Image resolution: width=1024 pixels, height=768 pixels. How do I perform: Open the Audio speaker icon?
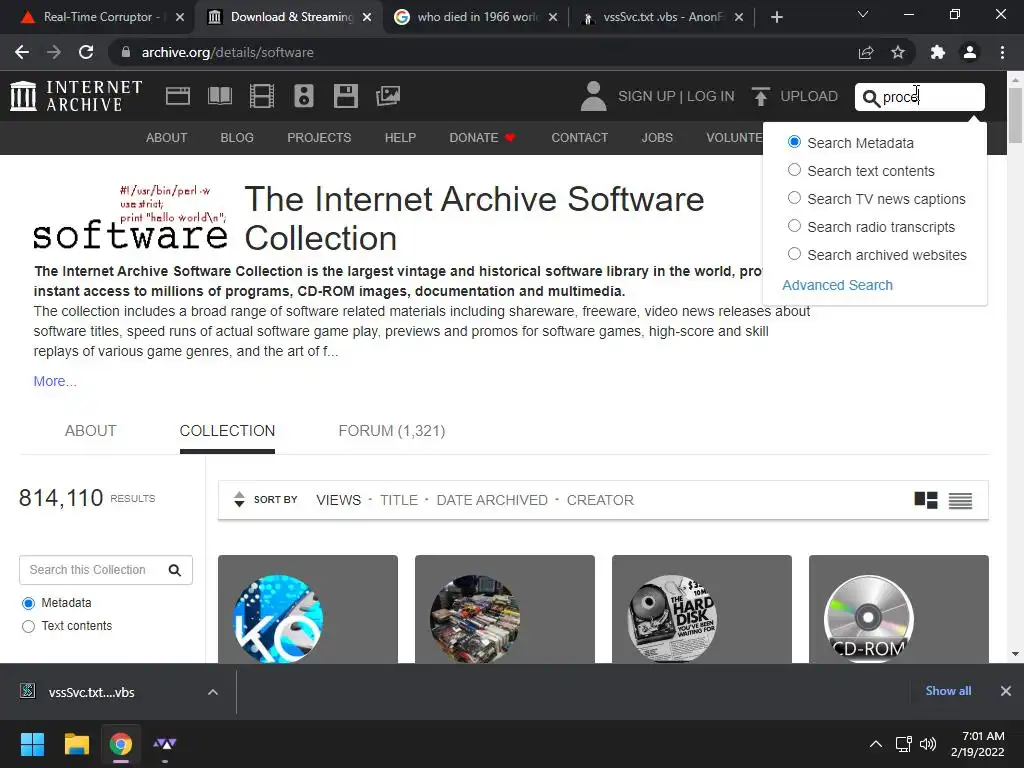pyautogui.click(x=304, y=96)
